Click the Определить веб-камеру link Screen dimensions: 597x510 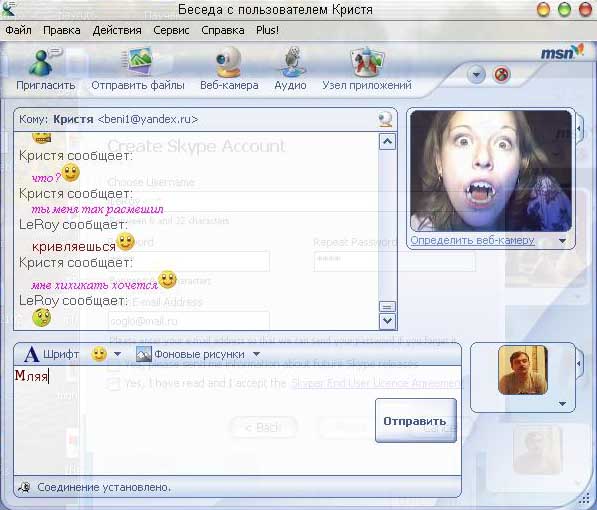point(472,240)
